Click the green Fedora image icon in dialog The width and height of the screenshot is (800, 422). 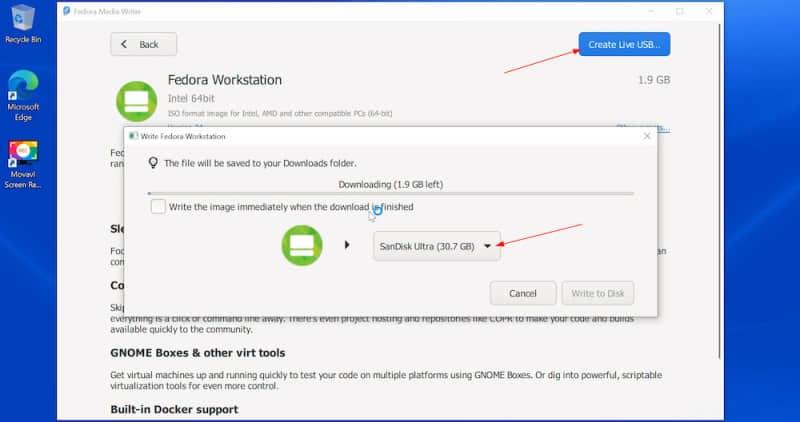click(x=301, y=245)
